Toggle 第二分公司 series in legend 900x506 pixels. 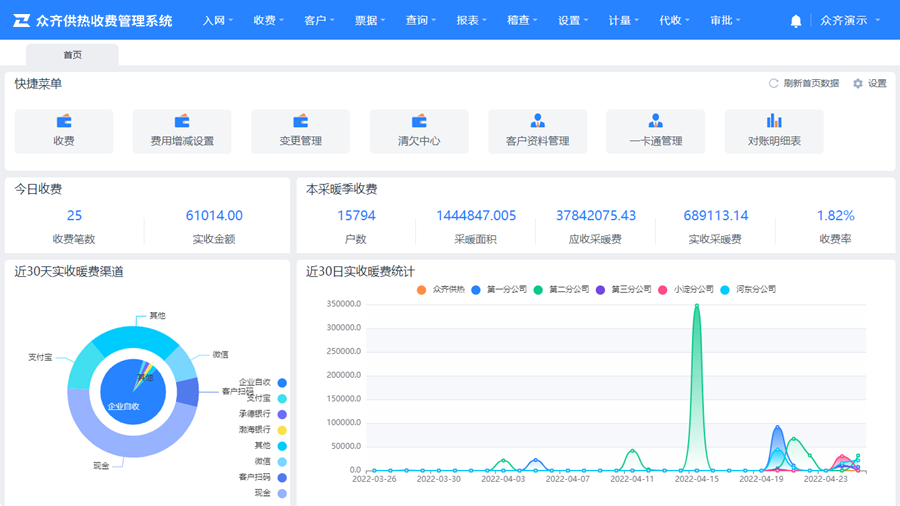tap(561, 290)
